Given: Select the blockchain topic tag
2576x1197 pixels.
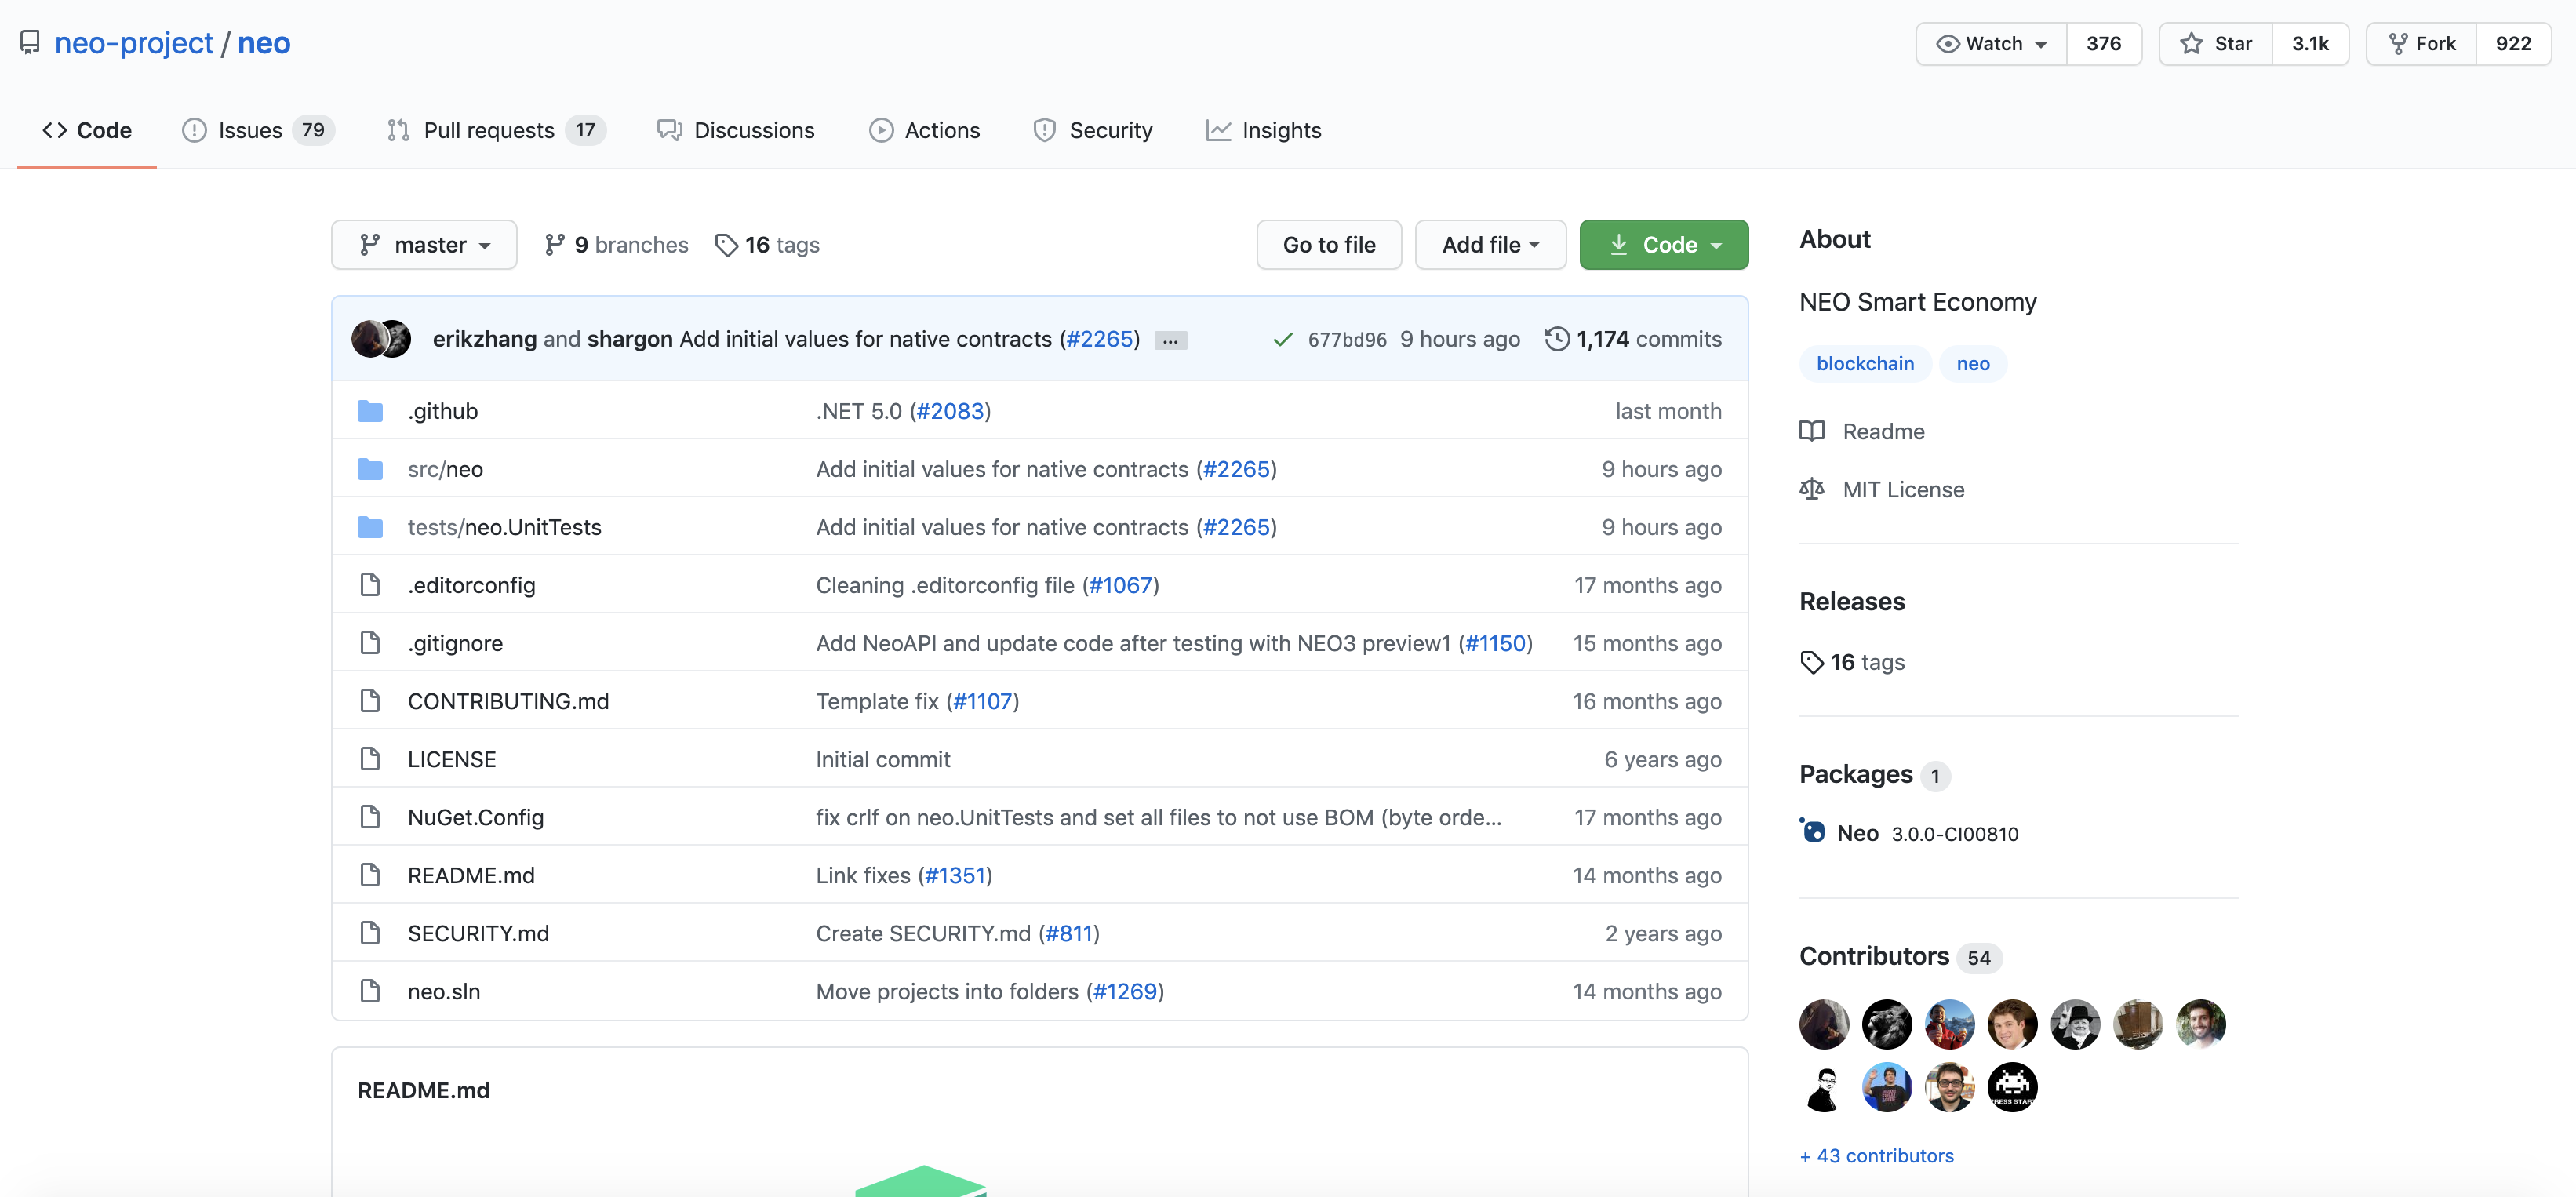Looking at the screenshot, I should click(1865, 364).
